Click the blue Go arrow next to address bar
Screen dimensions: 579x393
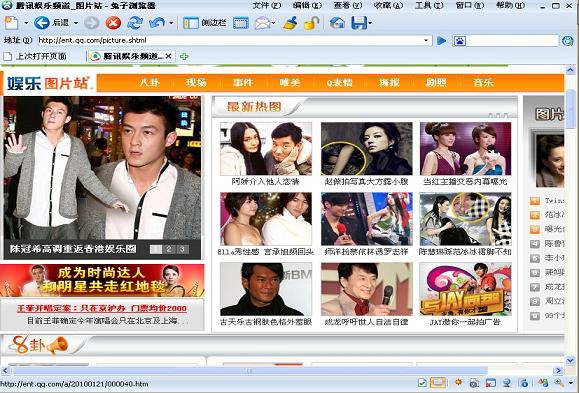441,40
